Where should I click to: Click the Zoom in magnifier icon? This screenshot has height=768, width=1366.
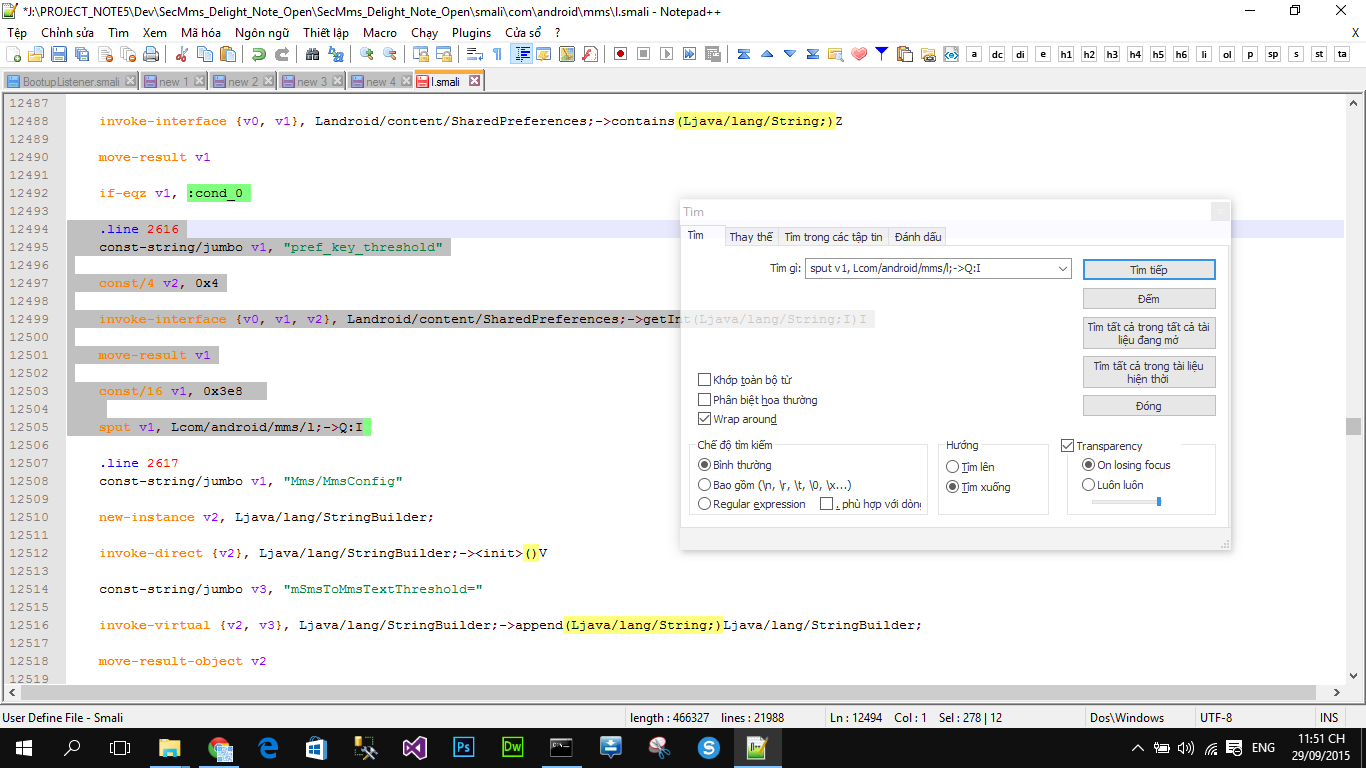(367, 54)
